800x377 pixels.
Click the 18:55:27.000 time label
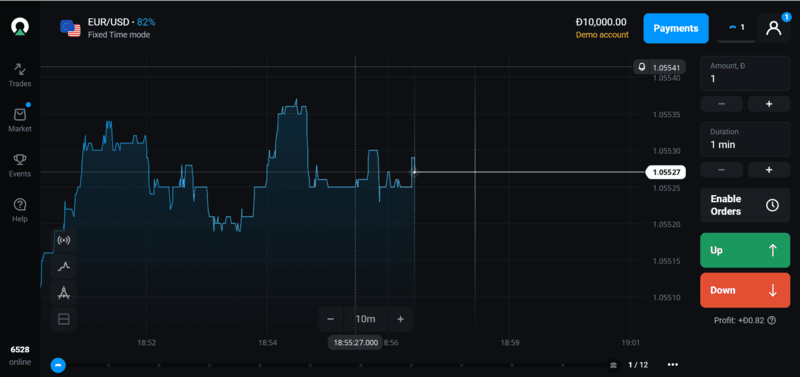356,342
